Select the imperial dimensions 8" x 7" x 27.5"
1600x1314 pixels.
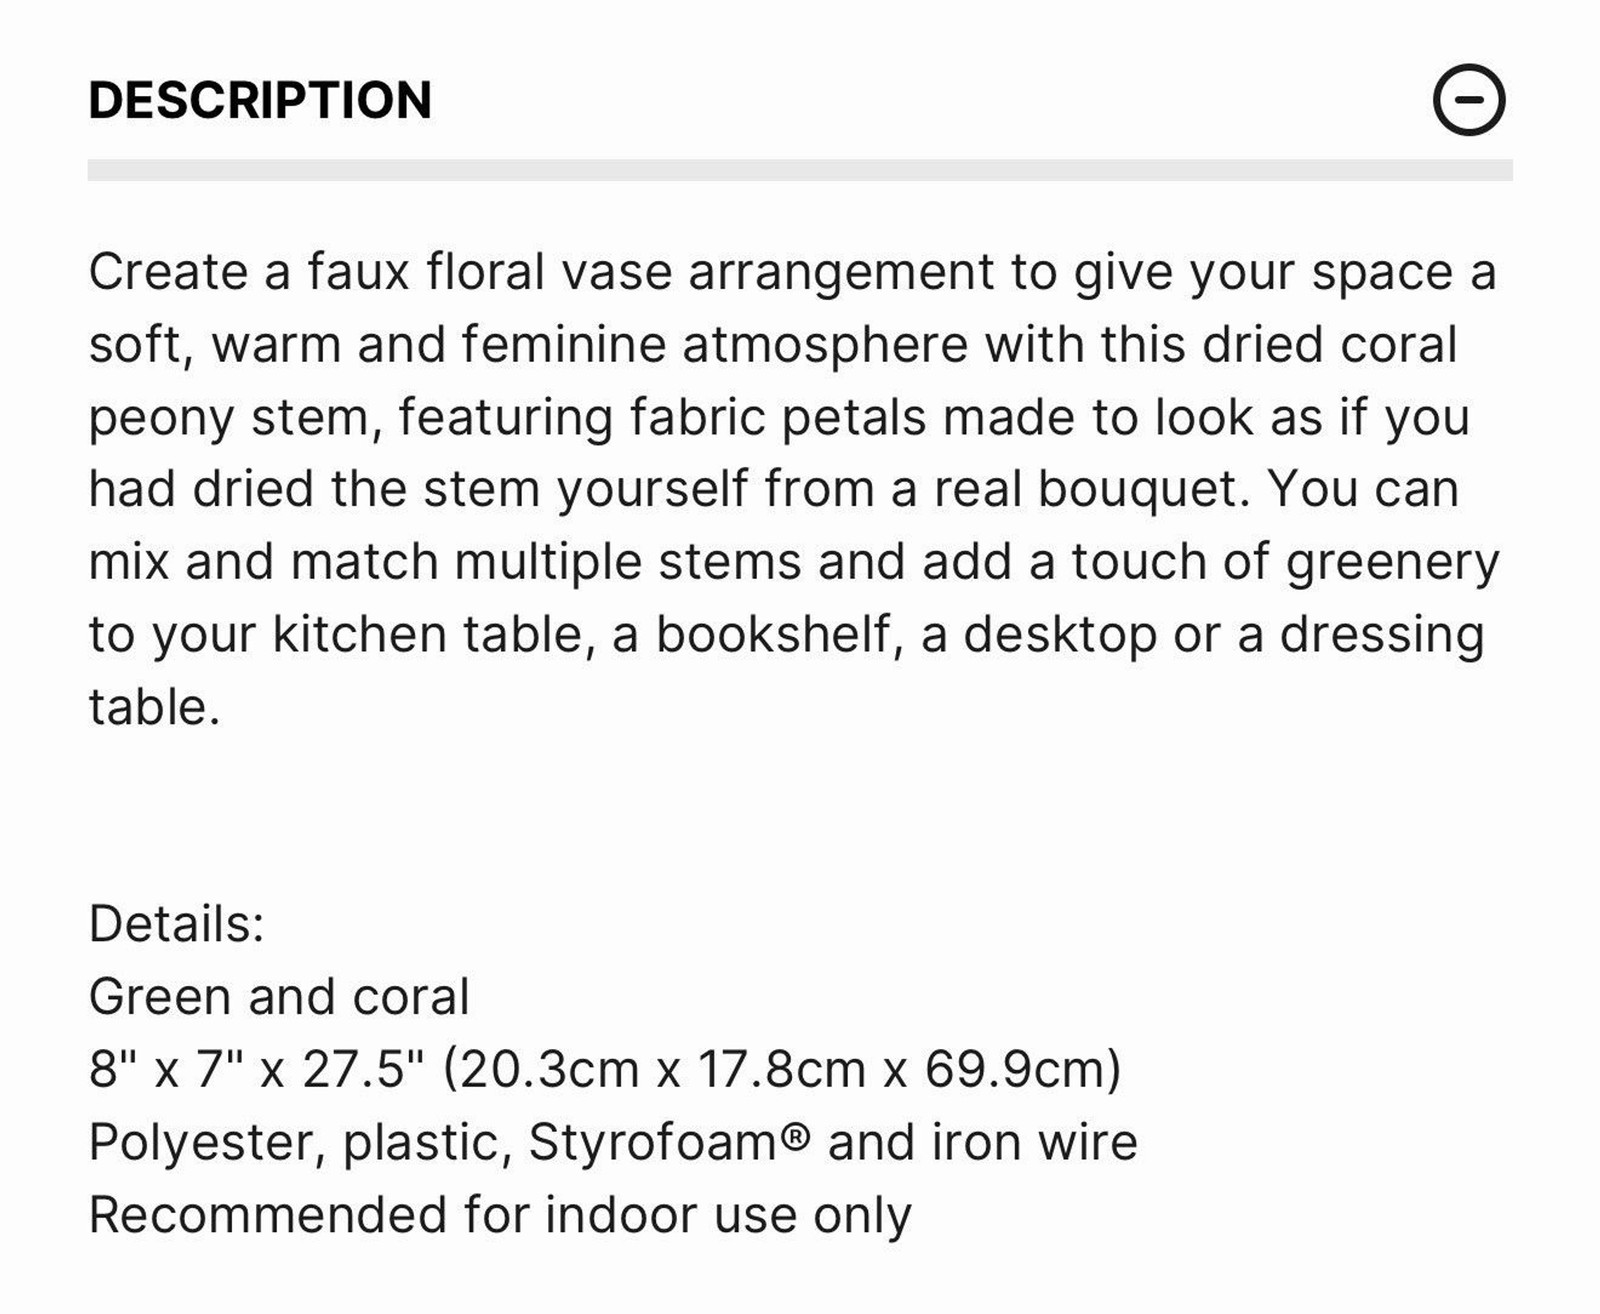(257, 1068)
